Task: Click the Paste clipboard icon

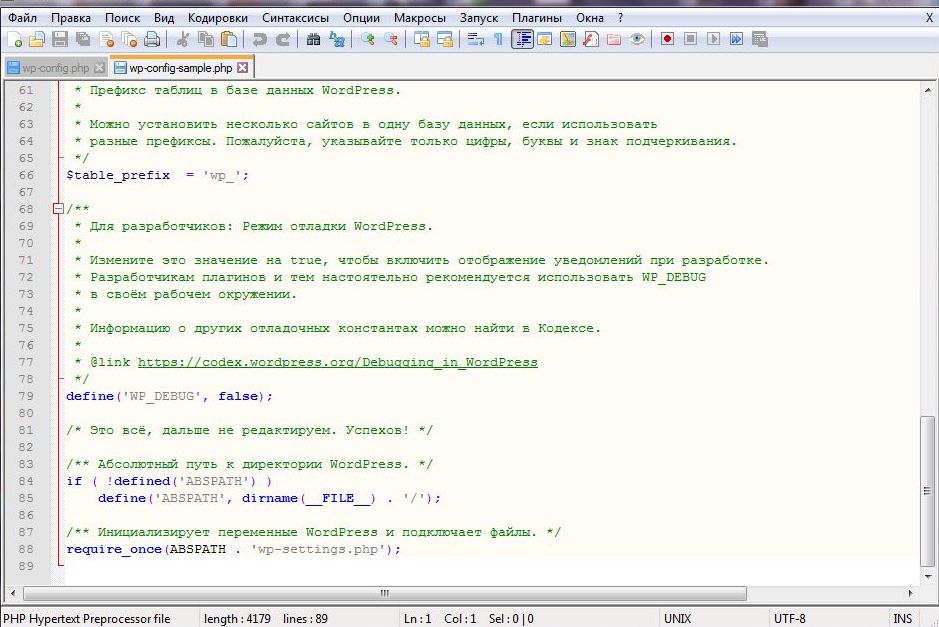Action: tap(229, 40)
